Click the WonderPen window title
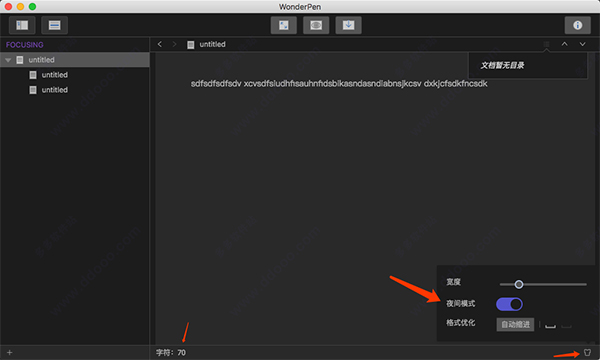Viewport: 600px width, 360px height. pyautogui.click(x=300, y=7)
